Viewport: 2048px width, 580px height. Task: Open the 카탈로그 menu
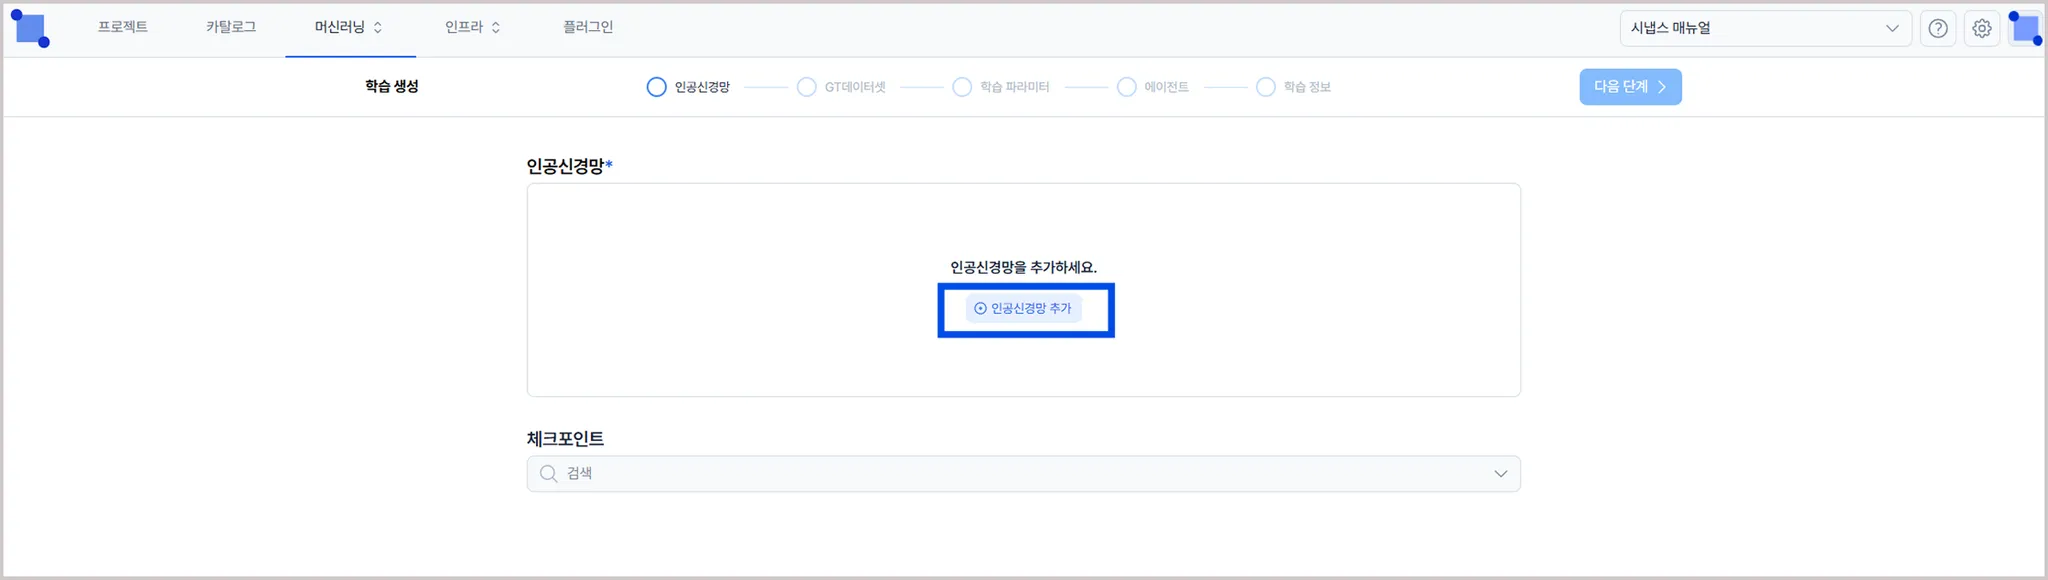coord(231,27)
